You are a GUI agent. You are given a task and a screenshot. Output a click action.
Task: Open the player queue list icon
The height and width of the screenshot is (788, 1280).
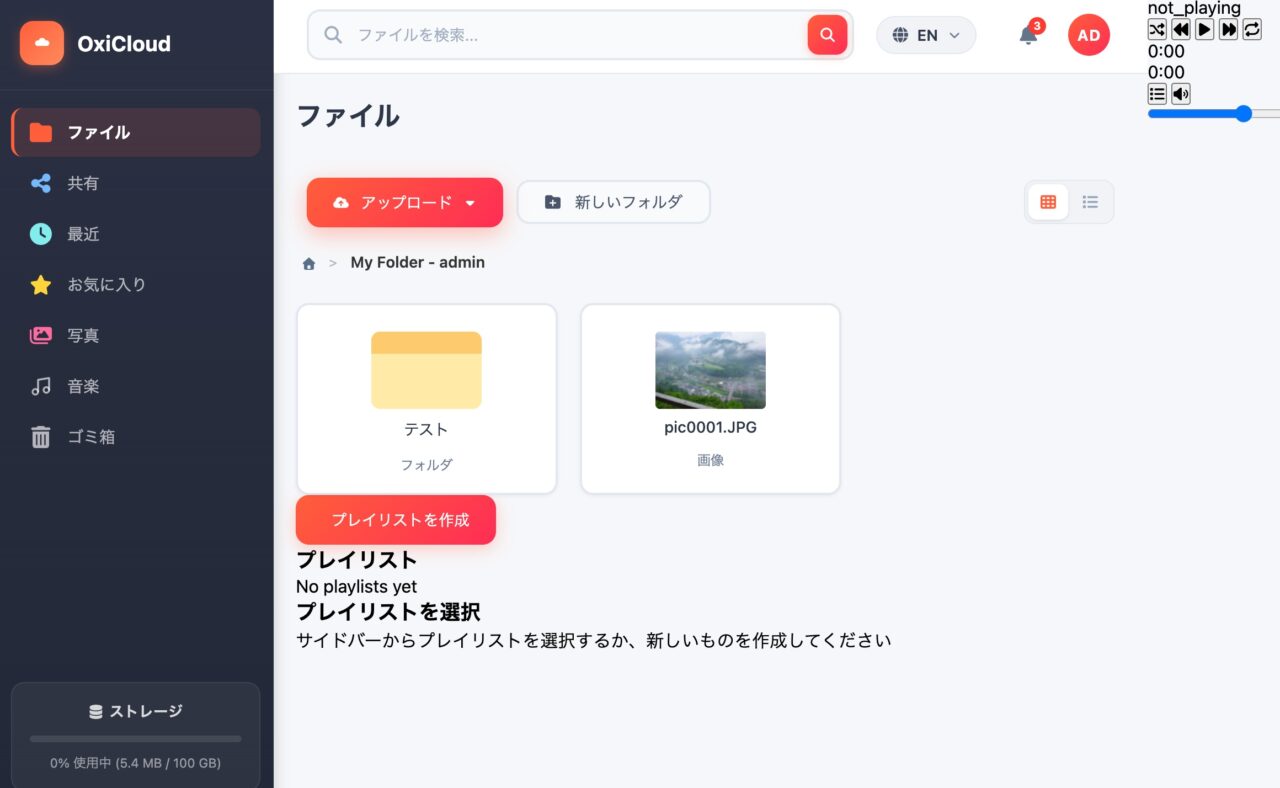(x=1157, y=94)
